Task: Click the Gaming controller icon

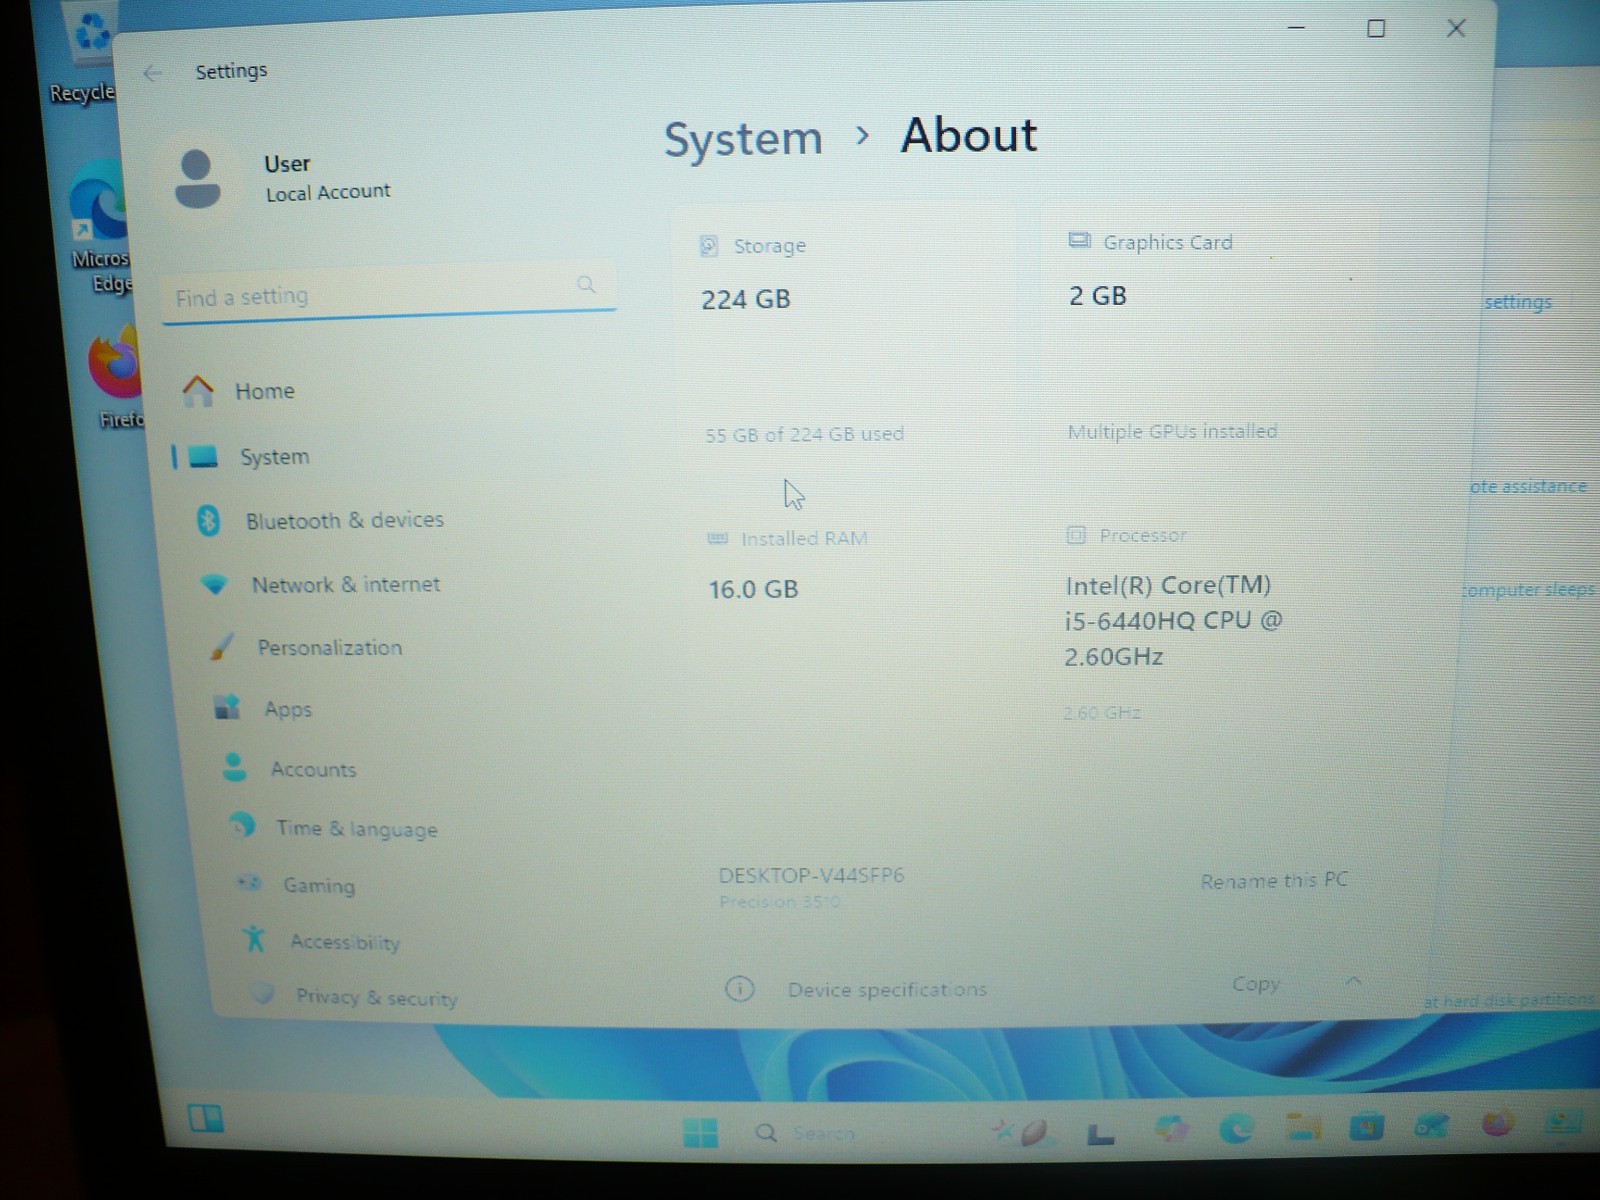Action: (248, 883)
